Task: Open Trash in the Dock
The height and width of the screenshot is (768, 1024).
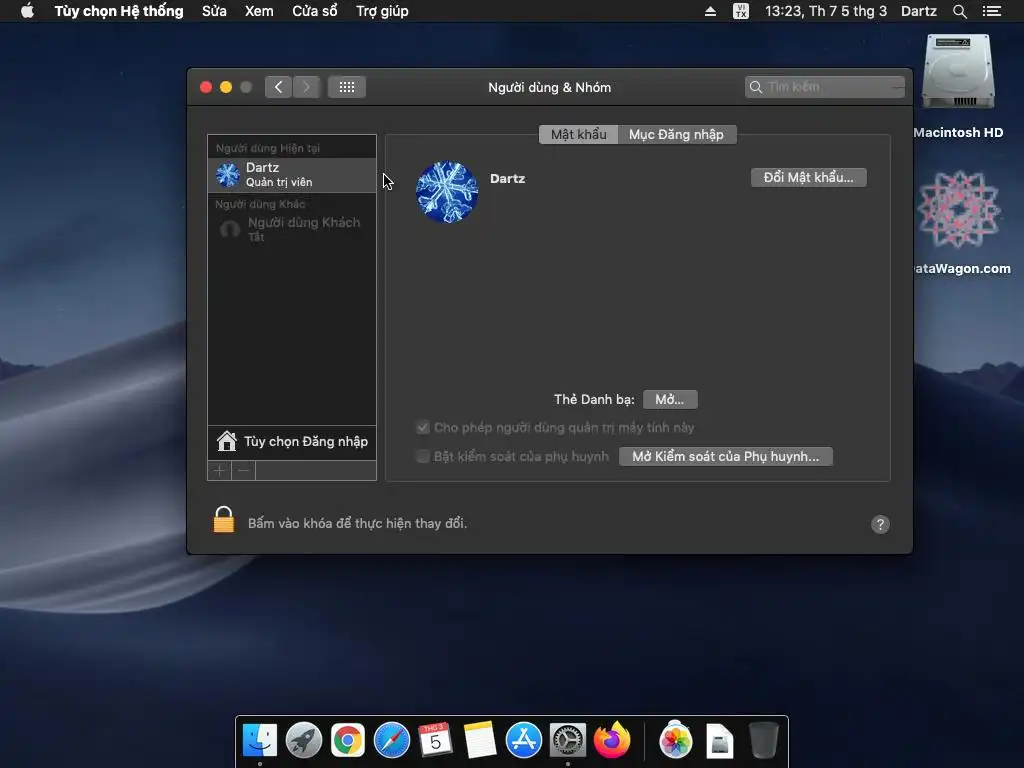Action: [x=763, y=741]
